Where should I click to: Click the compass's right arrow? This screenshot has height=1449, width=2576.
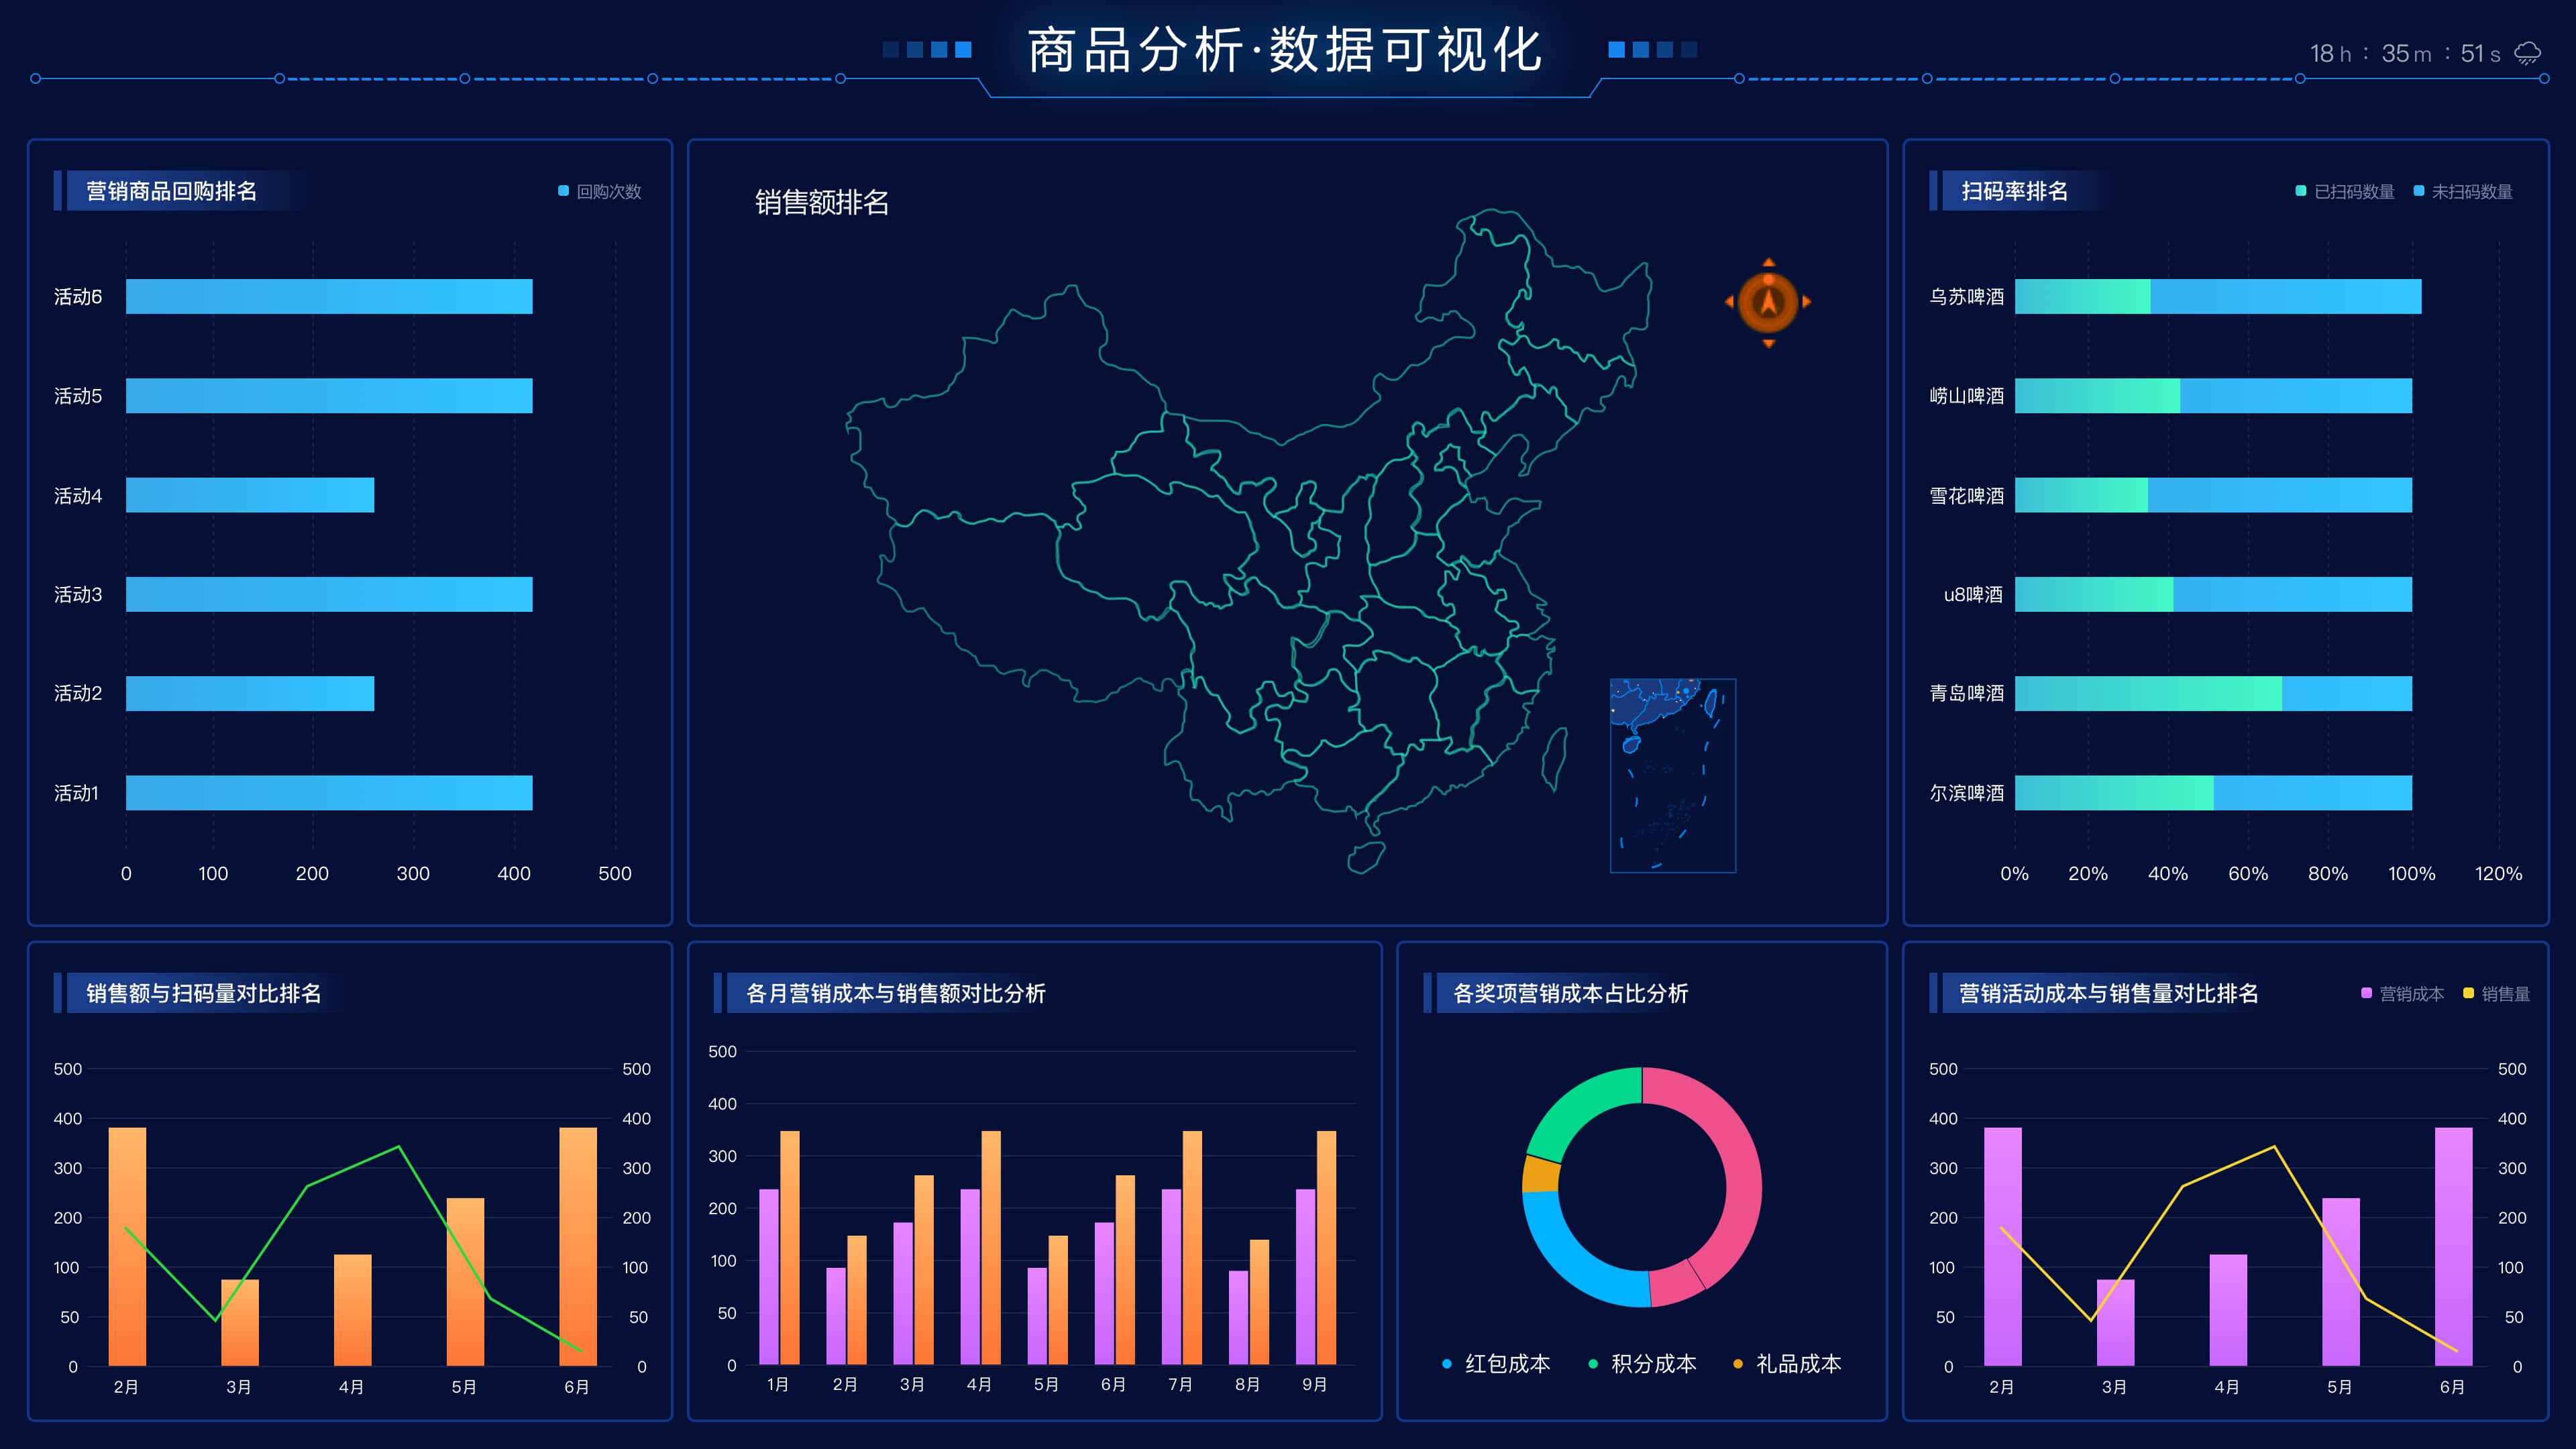click(1806, 301)
